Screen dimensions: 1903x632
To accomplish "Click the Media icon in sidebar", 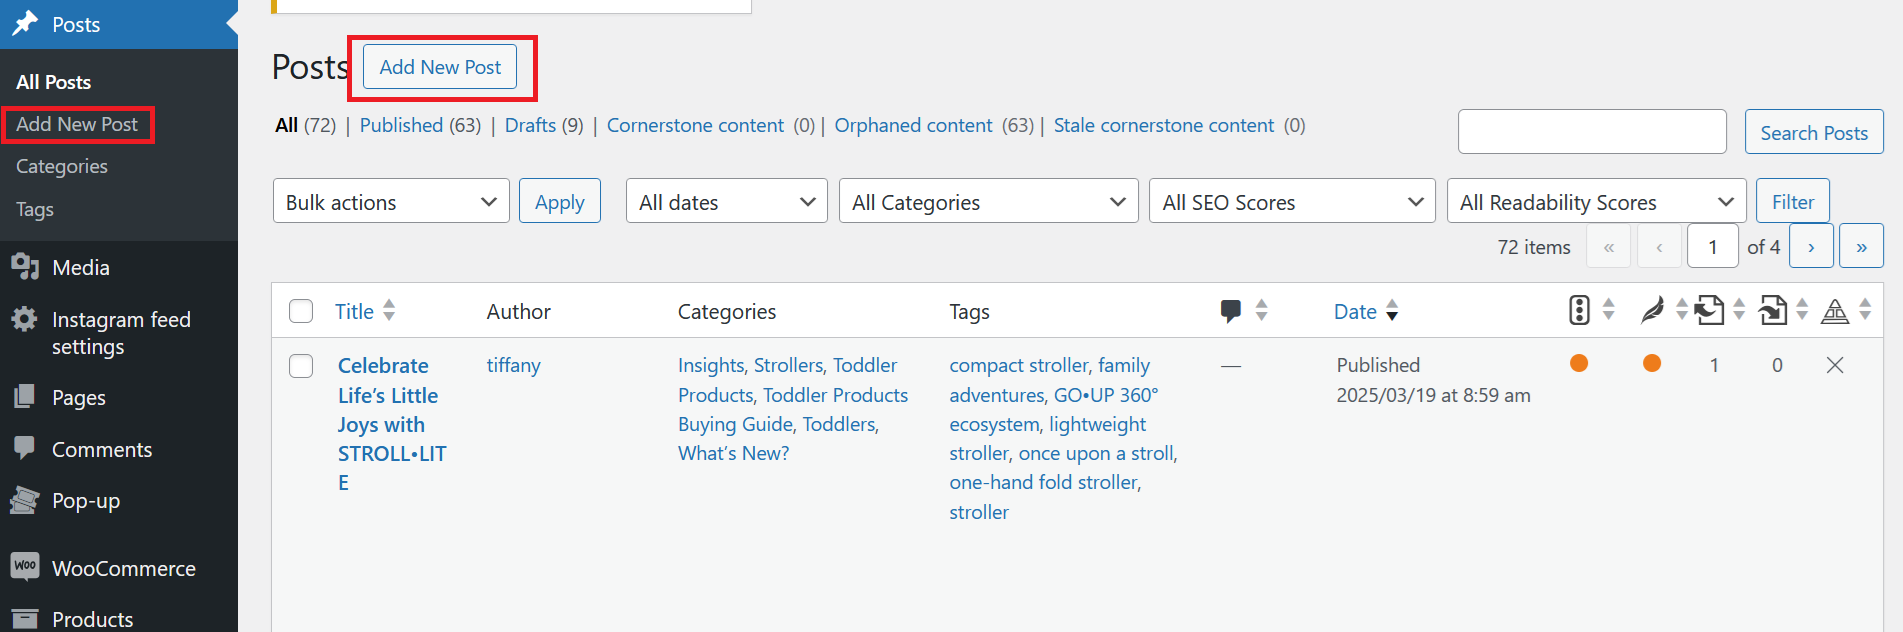I will [x=25, y=267].
